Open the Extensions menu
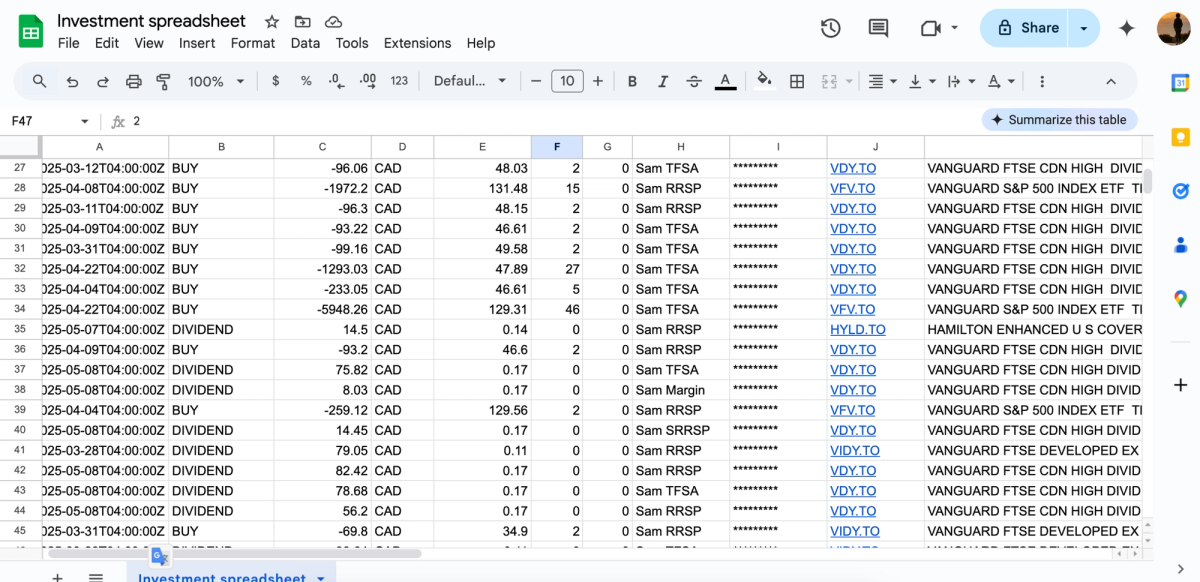 point(417,43)
